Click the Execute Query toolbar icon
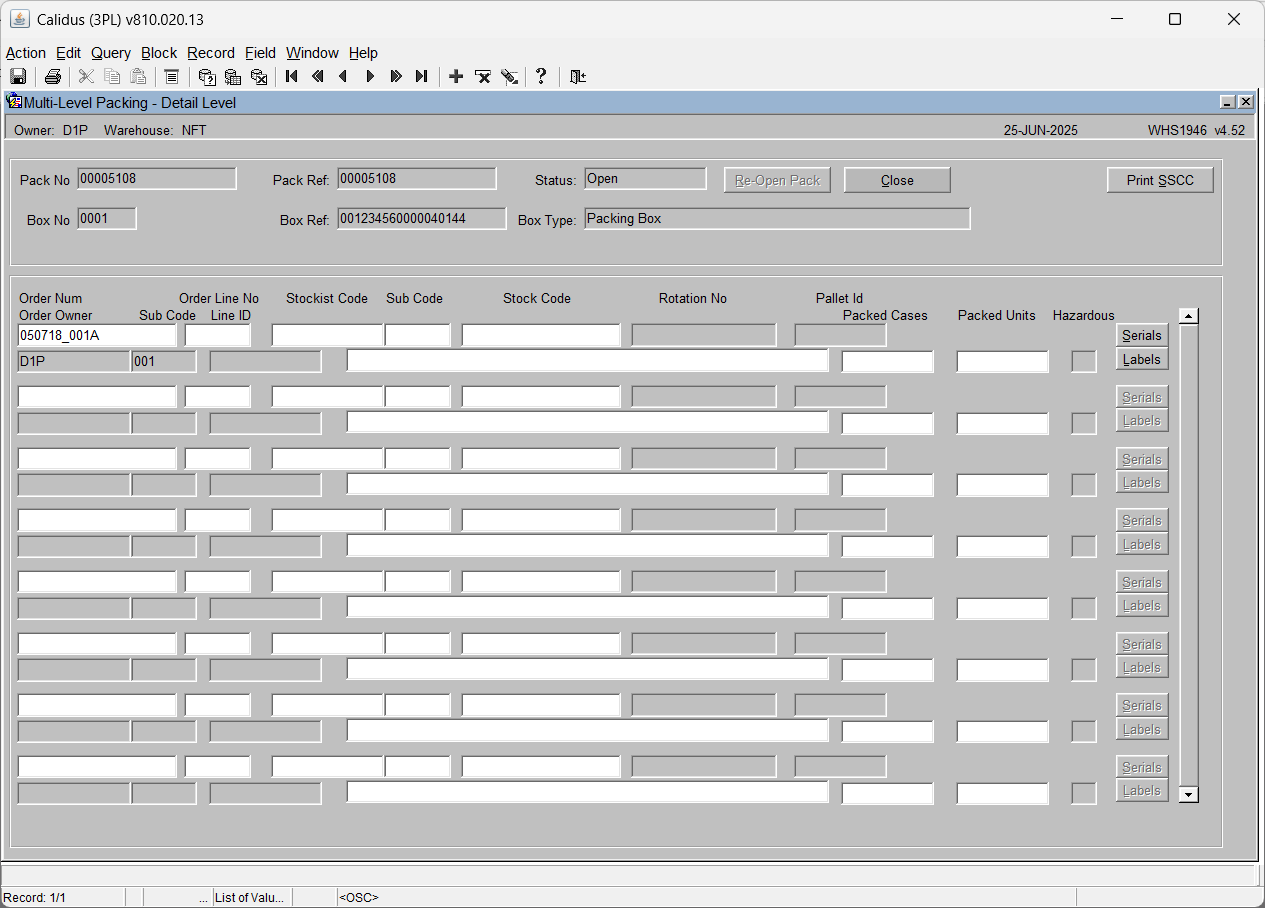This screenshot has width=1265, height=908. (x=233, y=77)
